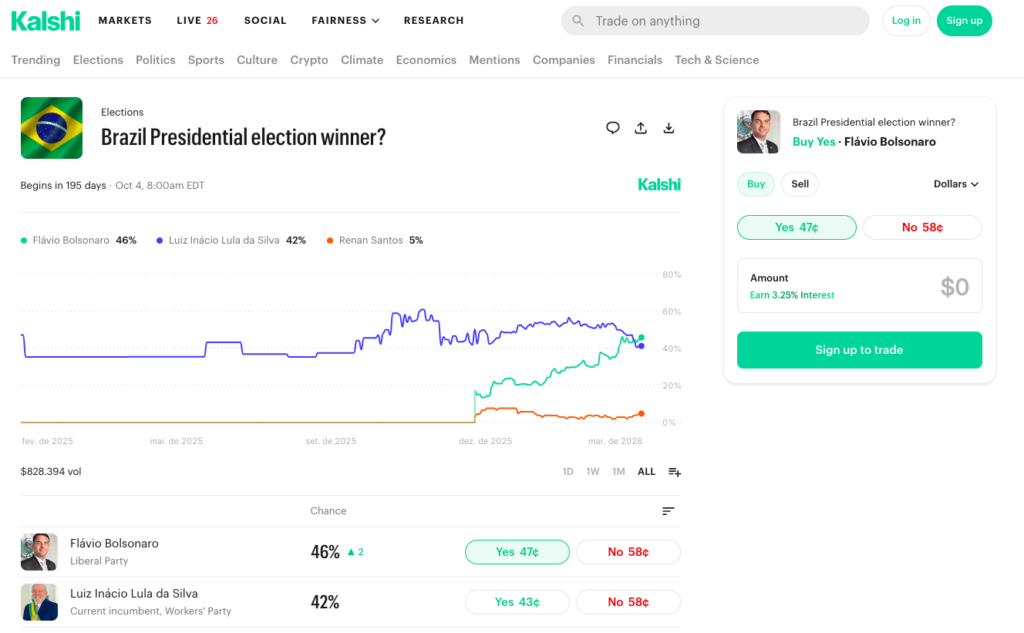
Task: Select Yes 47¢ in the trade panel
Action: pos(796,228)
